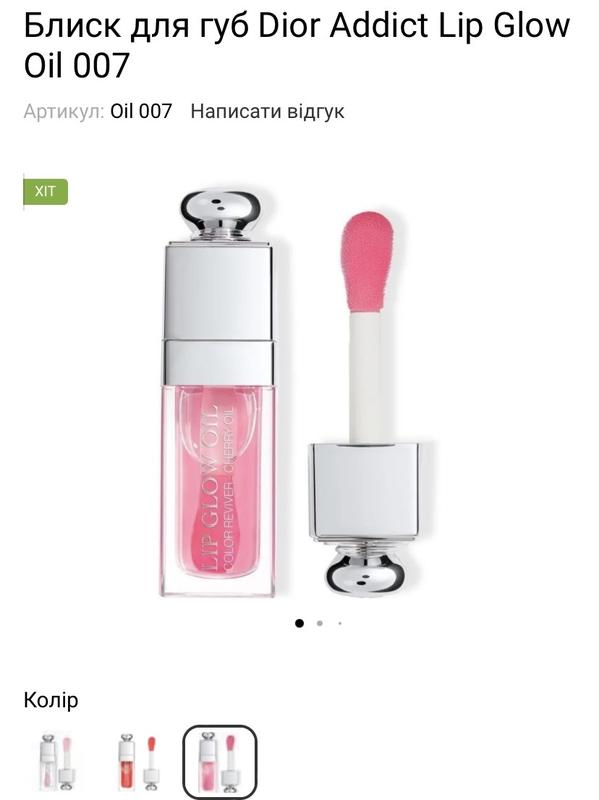Click the 'Колір' section label
The height and width of the screenshot is (800, 599).
pos(51,701)
